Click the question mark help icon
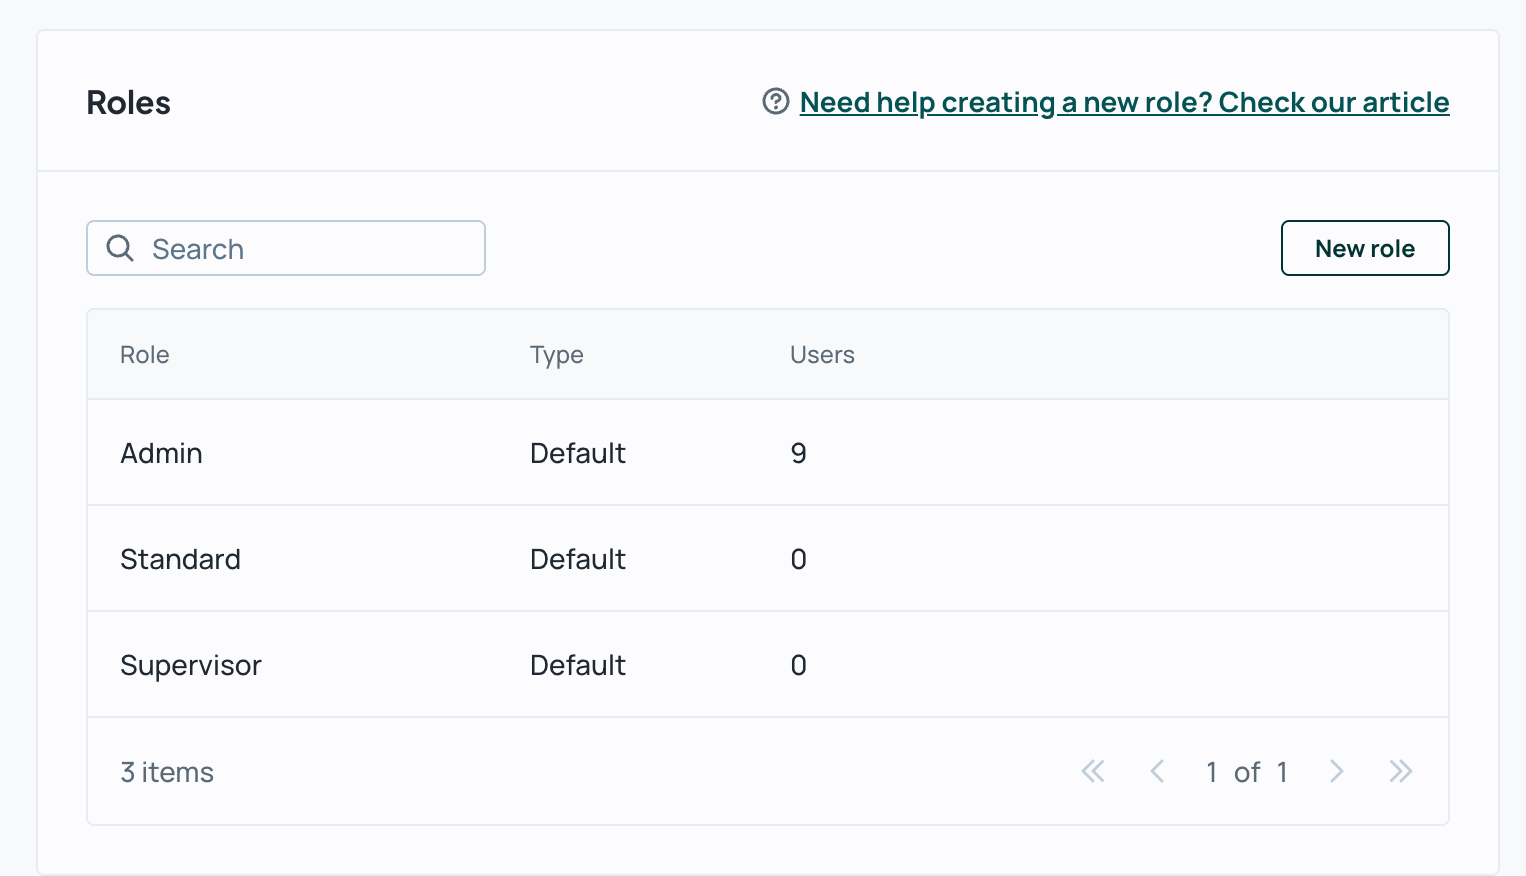This screenshot has width=1526, height=876. point(776,101)
